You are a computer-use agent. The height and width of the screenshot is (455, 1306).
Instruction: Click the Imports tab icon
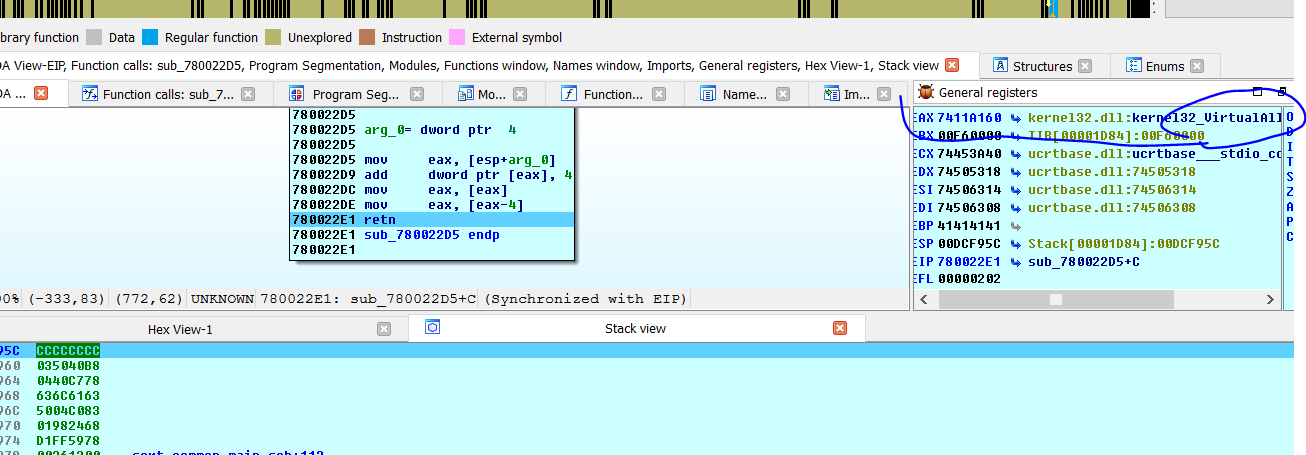click(831, 94)
